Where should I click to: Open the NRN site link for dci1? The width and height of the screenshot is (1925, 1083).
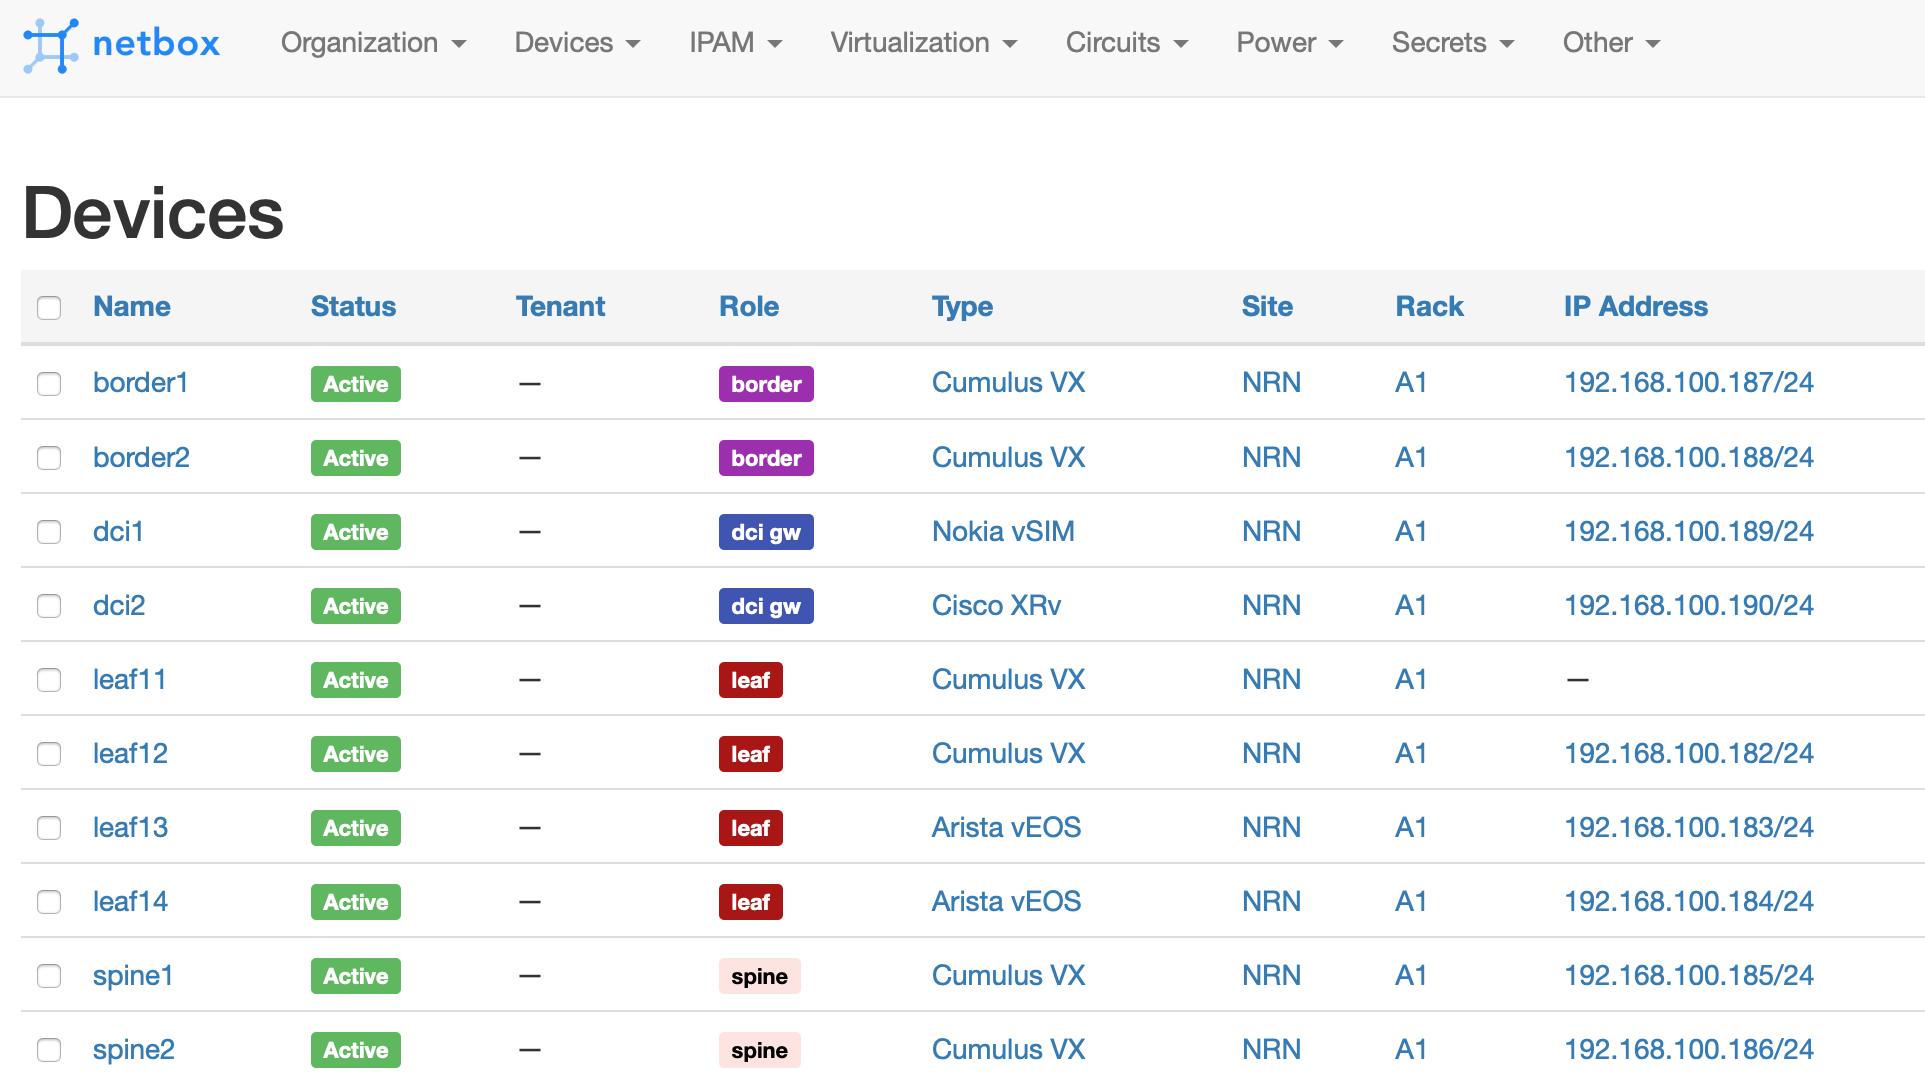pos(1271,531)
